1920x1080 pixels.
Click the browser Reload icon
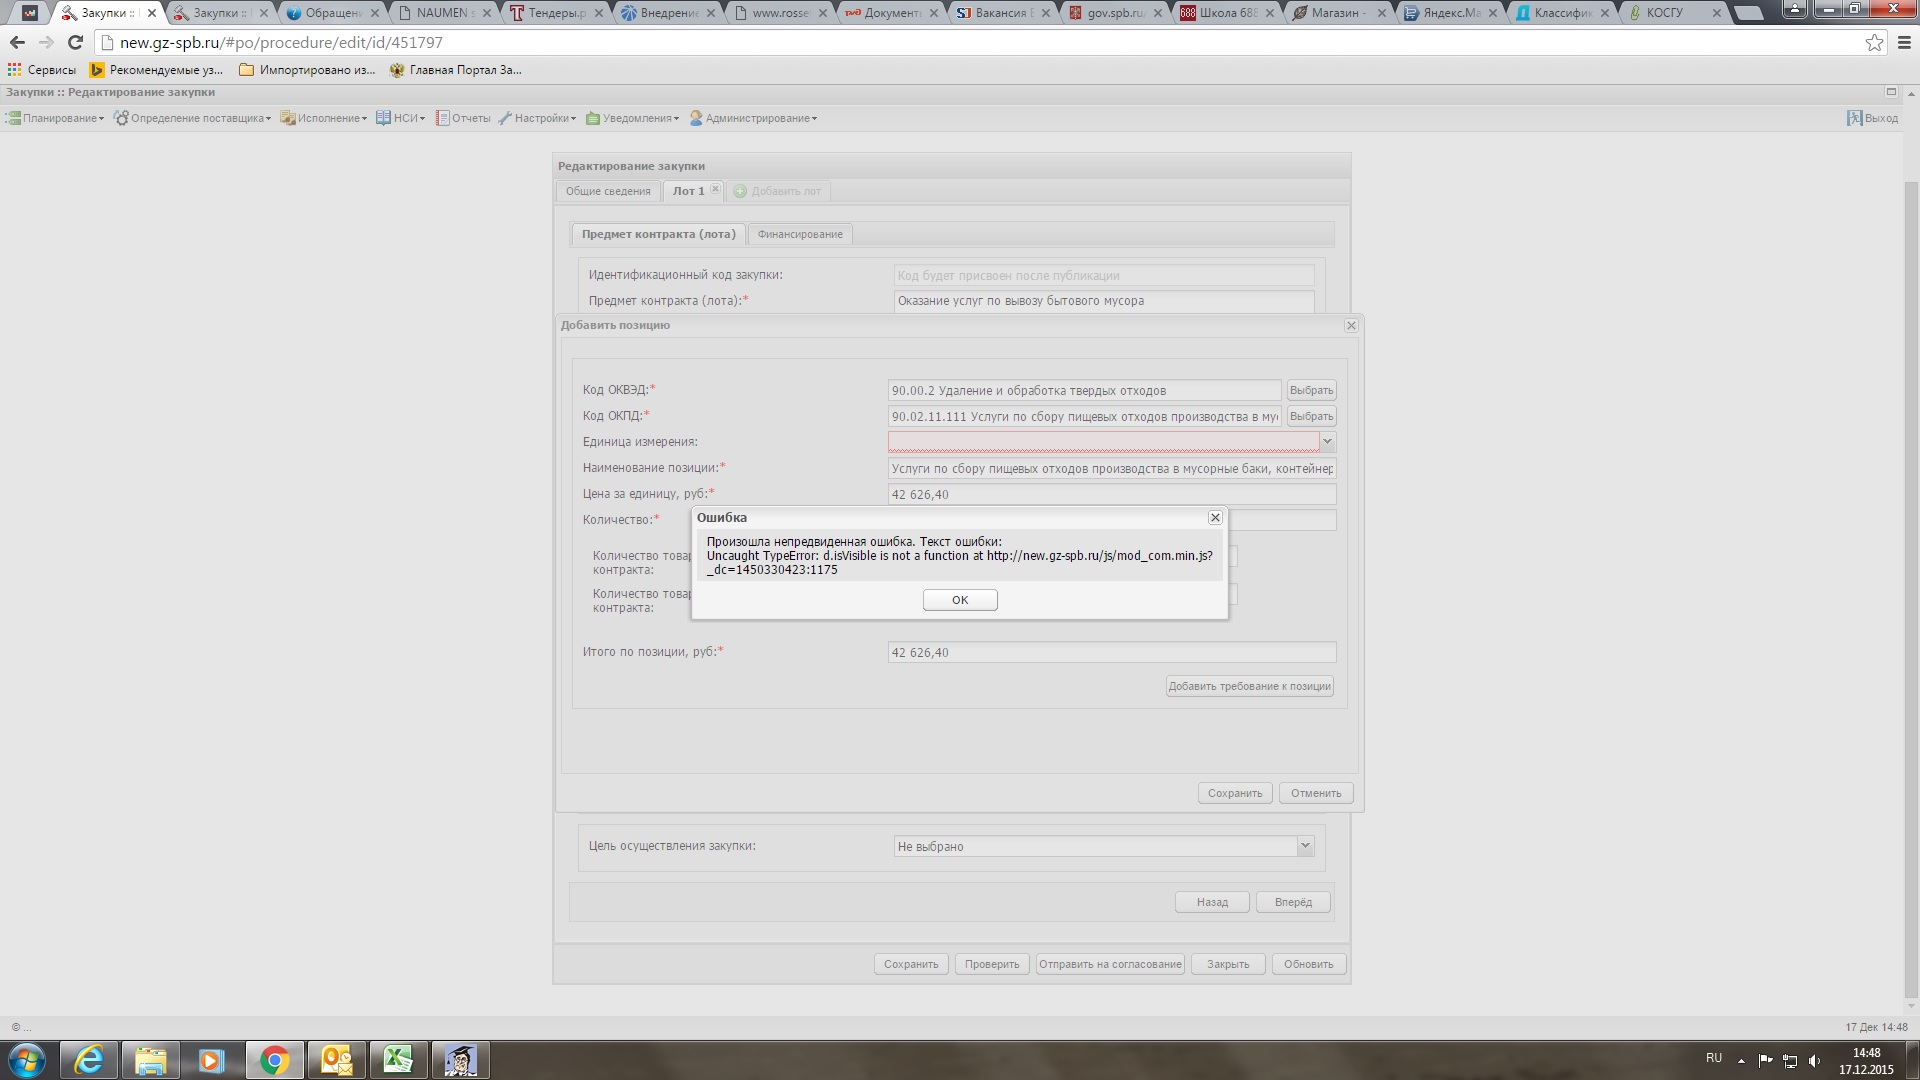[75, 43]
